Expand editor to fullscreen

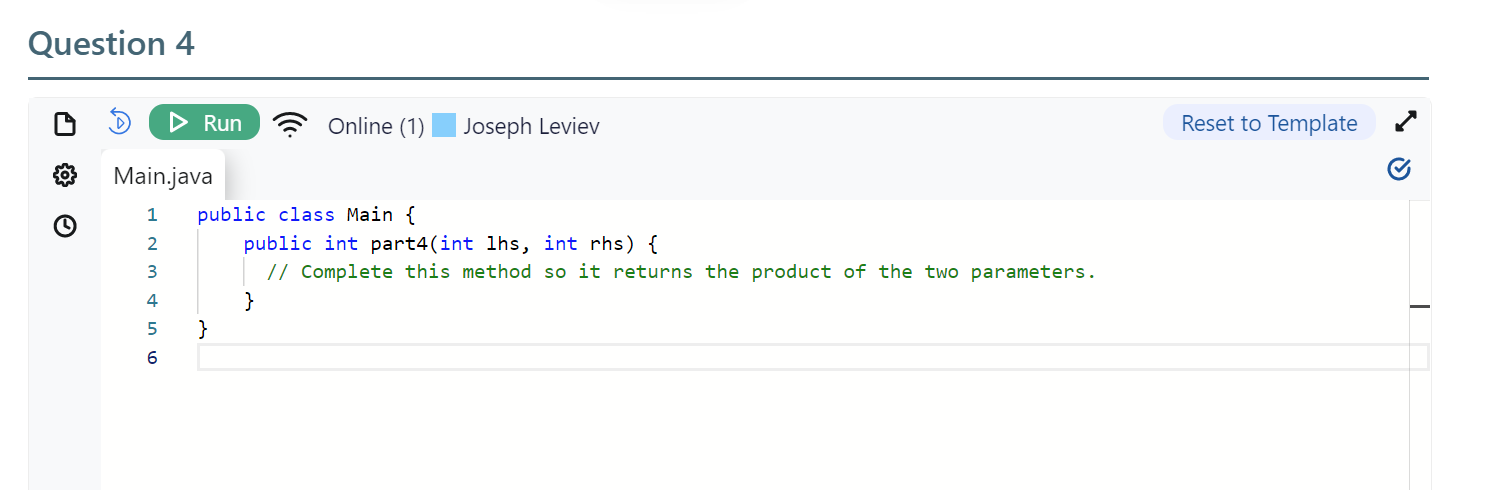point(1405,122)
